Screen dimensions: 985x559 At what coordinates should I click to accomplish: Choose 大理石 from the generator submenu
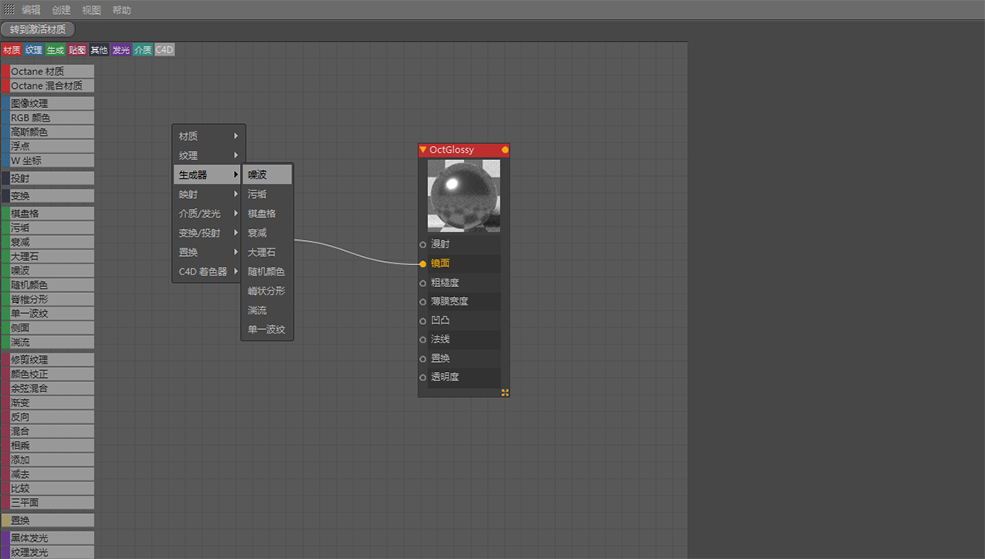pos(262,252)
